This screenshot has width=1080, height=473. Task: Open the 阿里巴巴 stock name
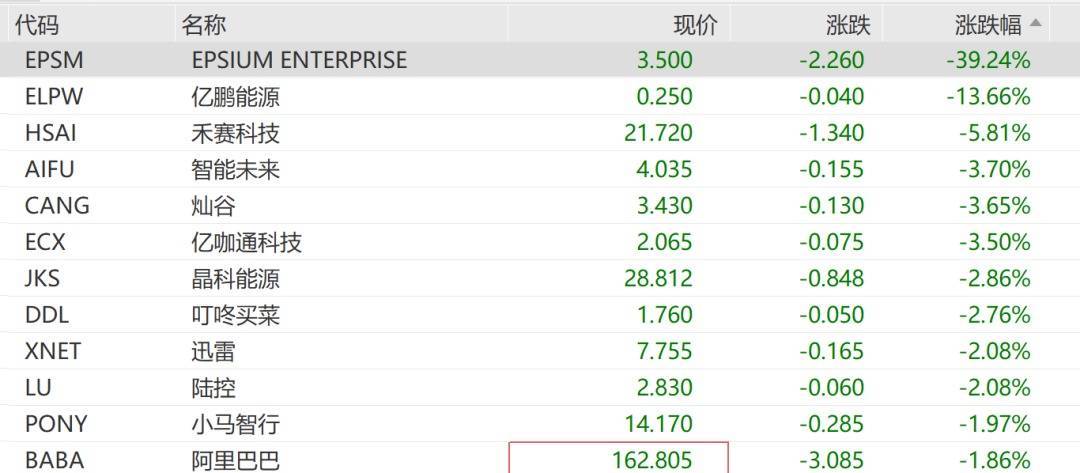tap(235, 461)
